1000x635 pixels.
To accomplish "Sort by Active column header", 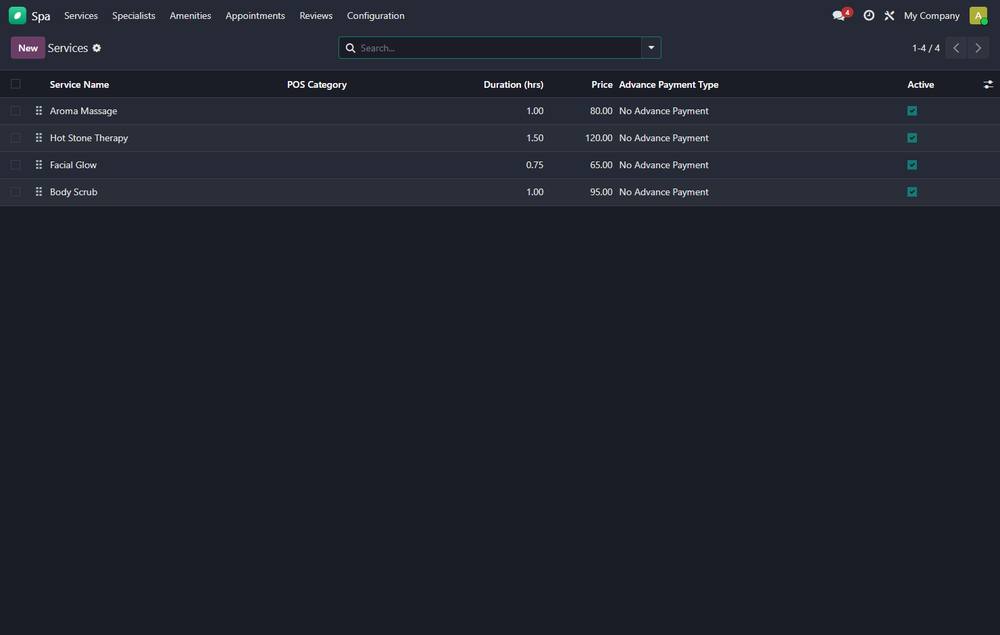I will click(920, 84).
